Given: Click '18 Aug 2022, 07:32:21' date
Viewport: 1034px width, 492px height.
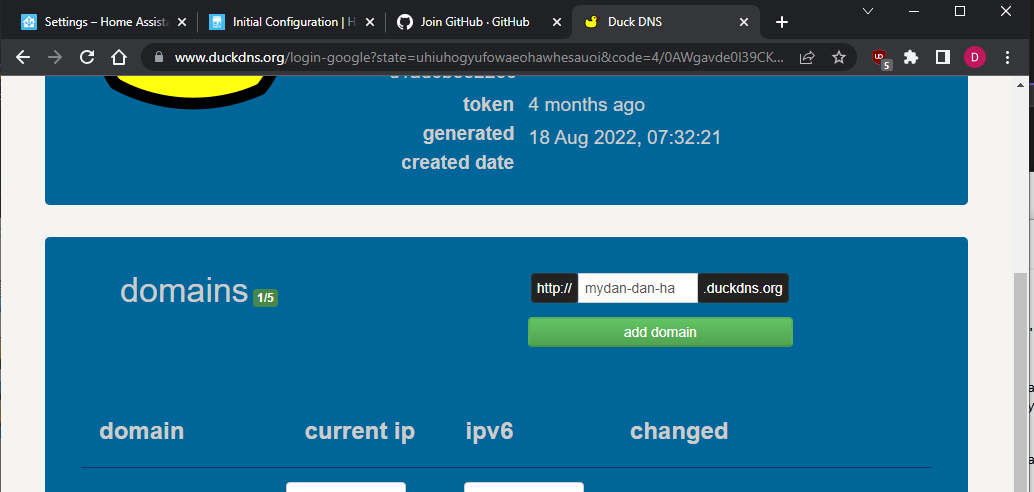Looking at the screenshot, I should coord(625,138).
